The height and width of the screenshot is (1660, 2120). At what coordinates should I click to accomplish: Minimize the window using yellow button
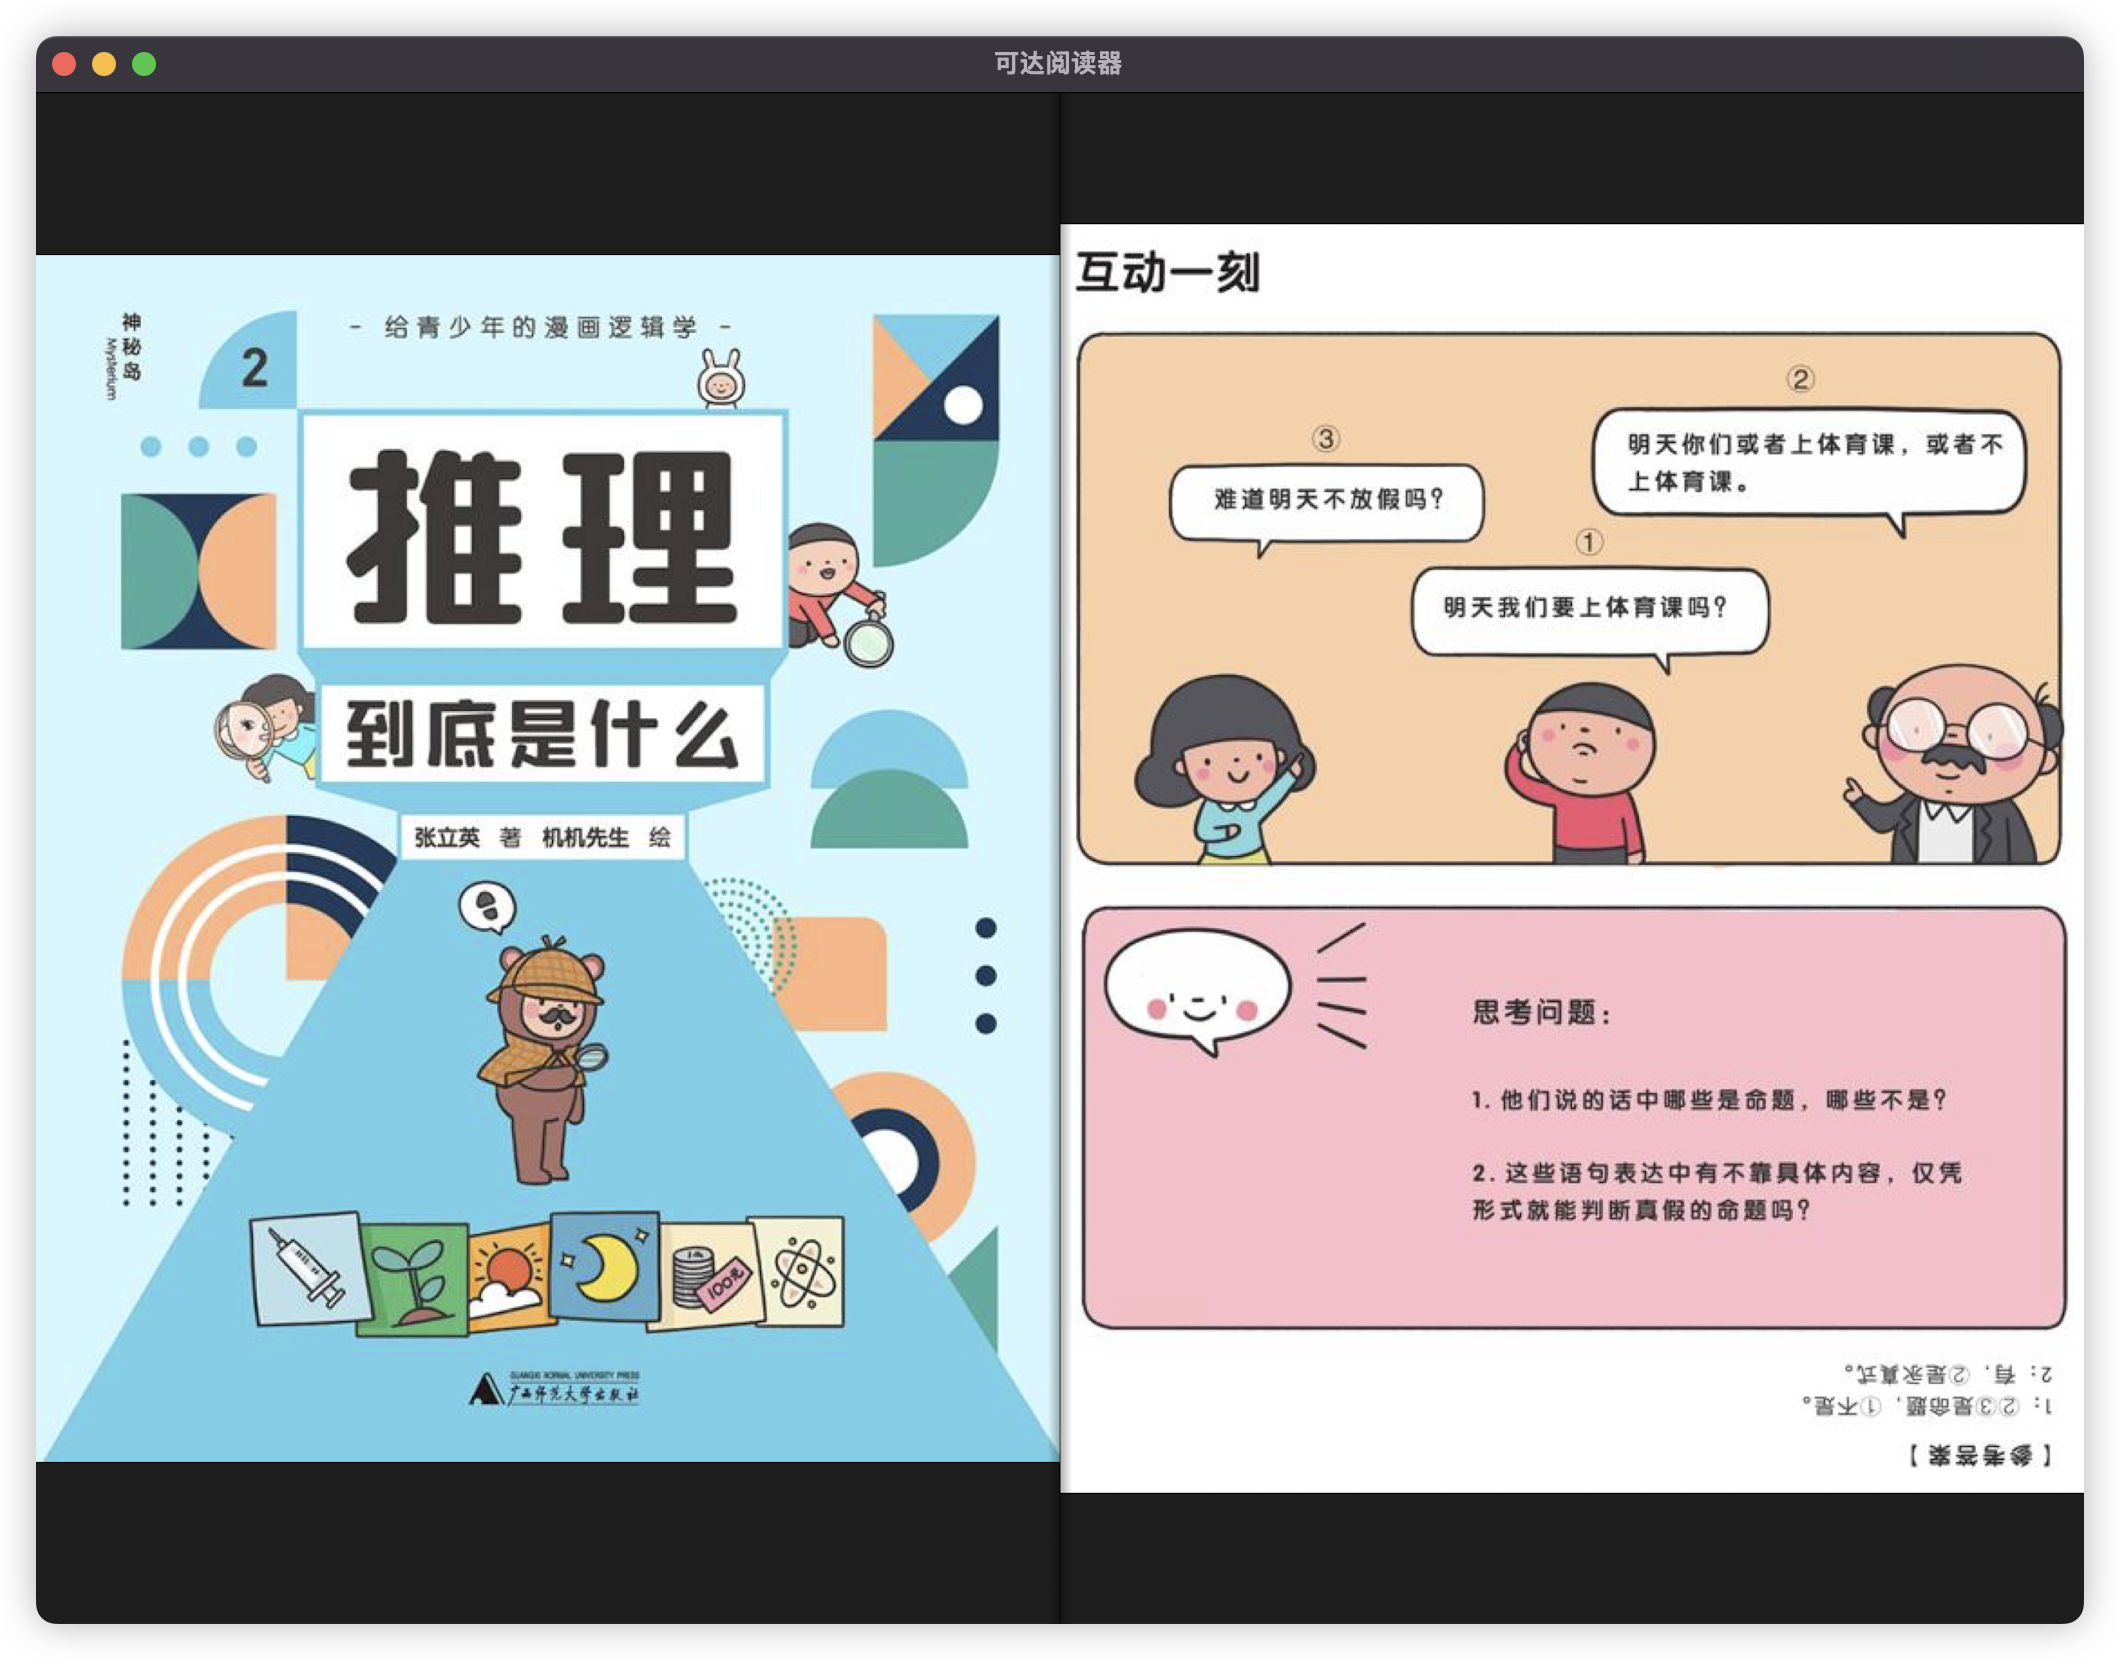click(104, 64)
